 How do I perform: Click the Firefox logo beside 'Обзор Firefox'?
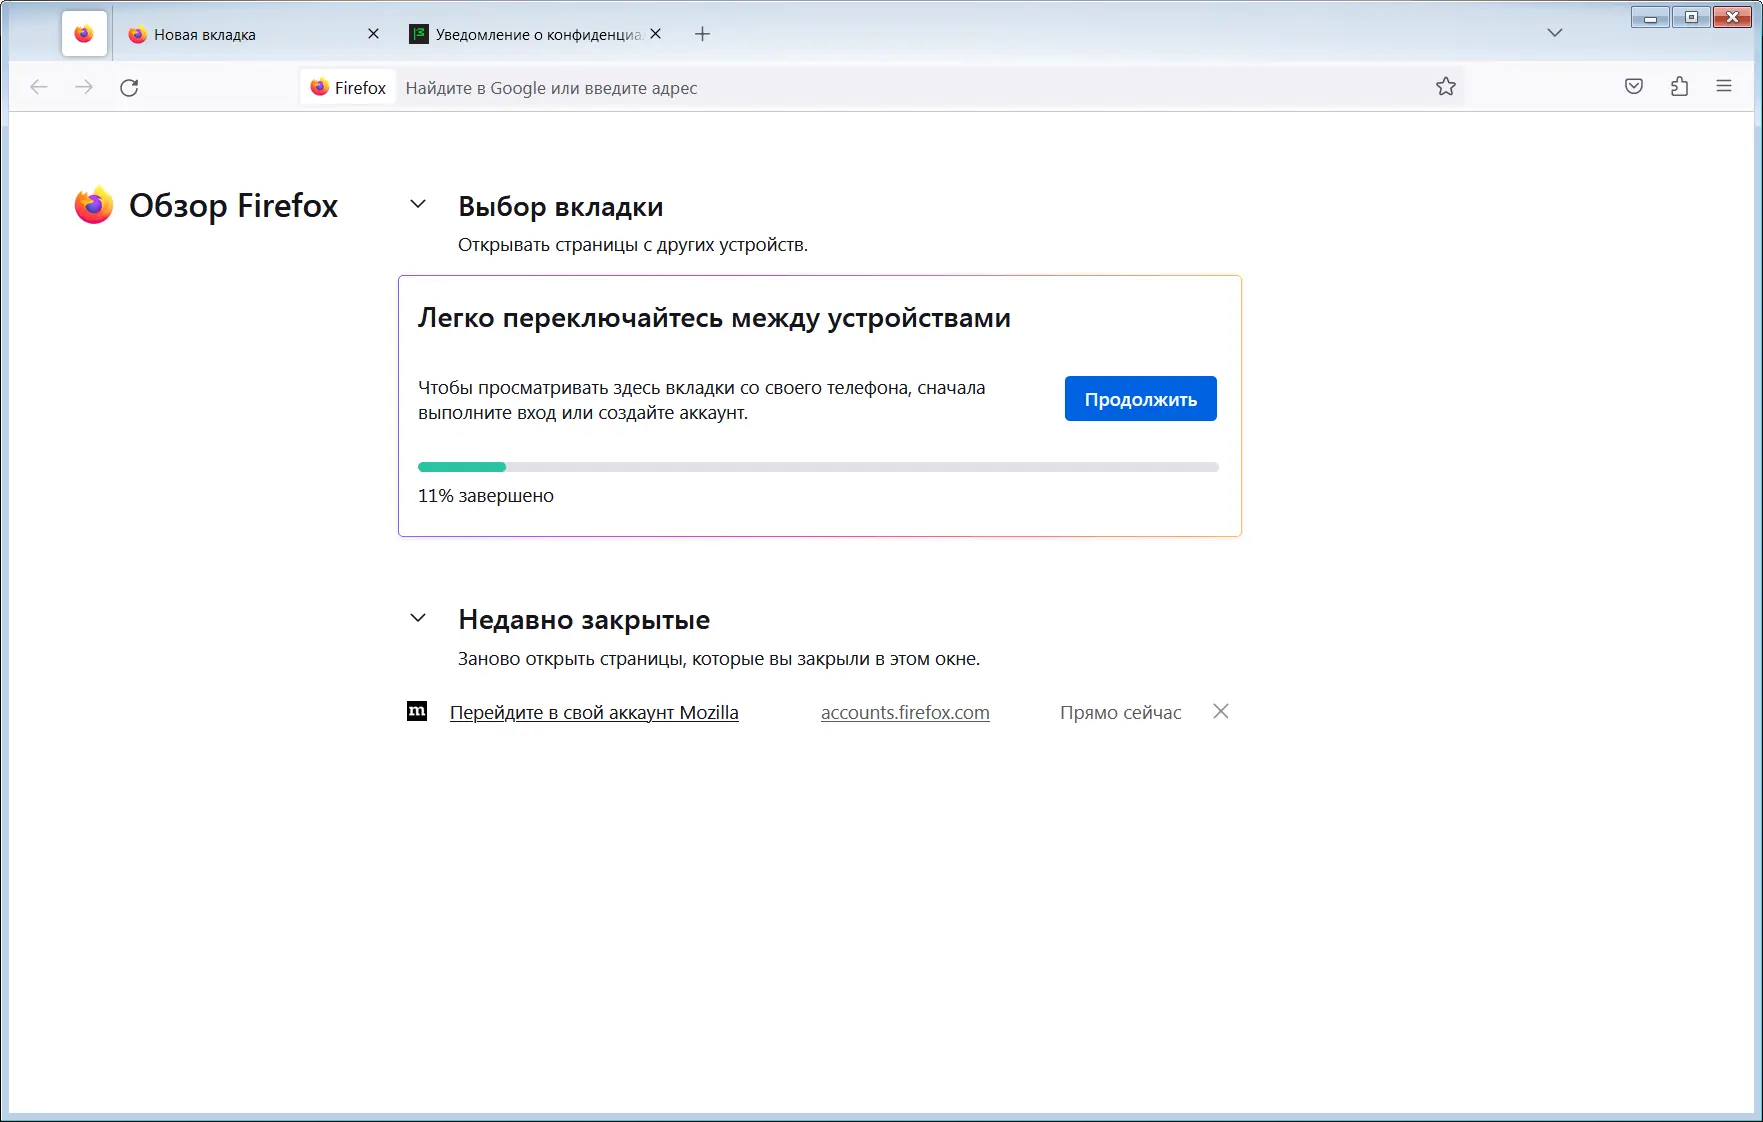click(x=94, y=205)
